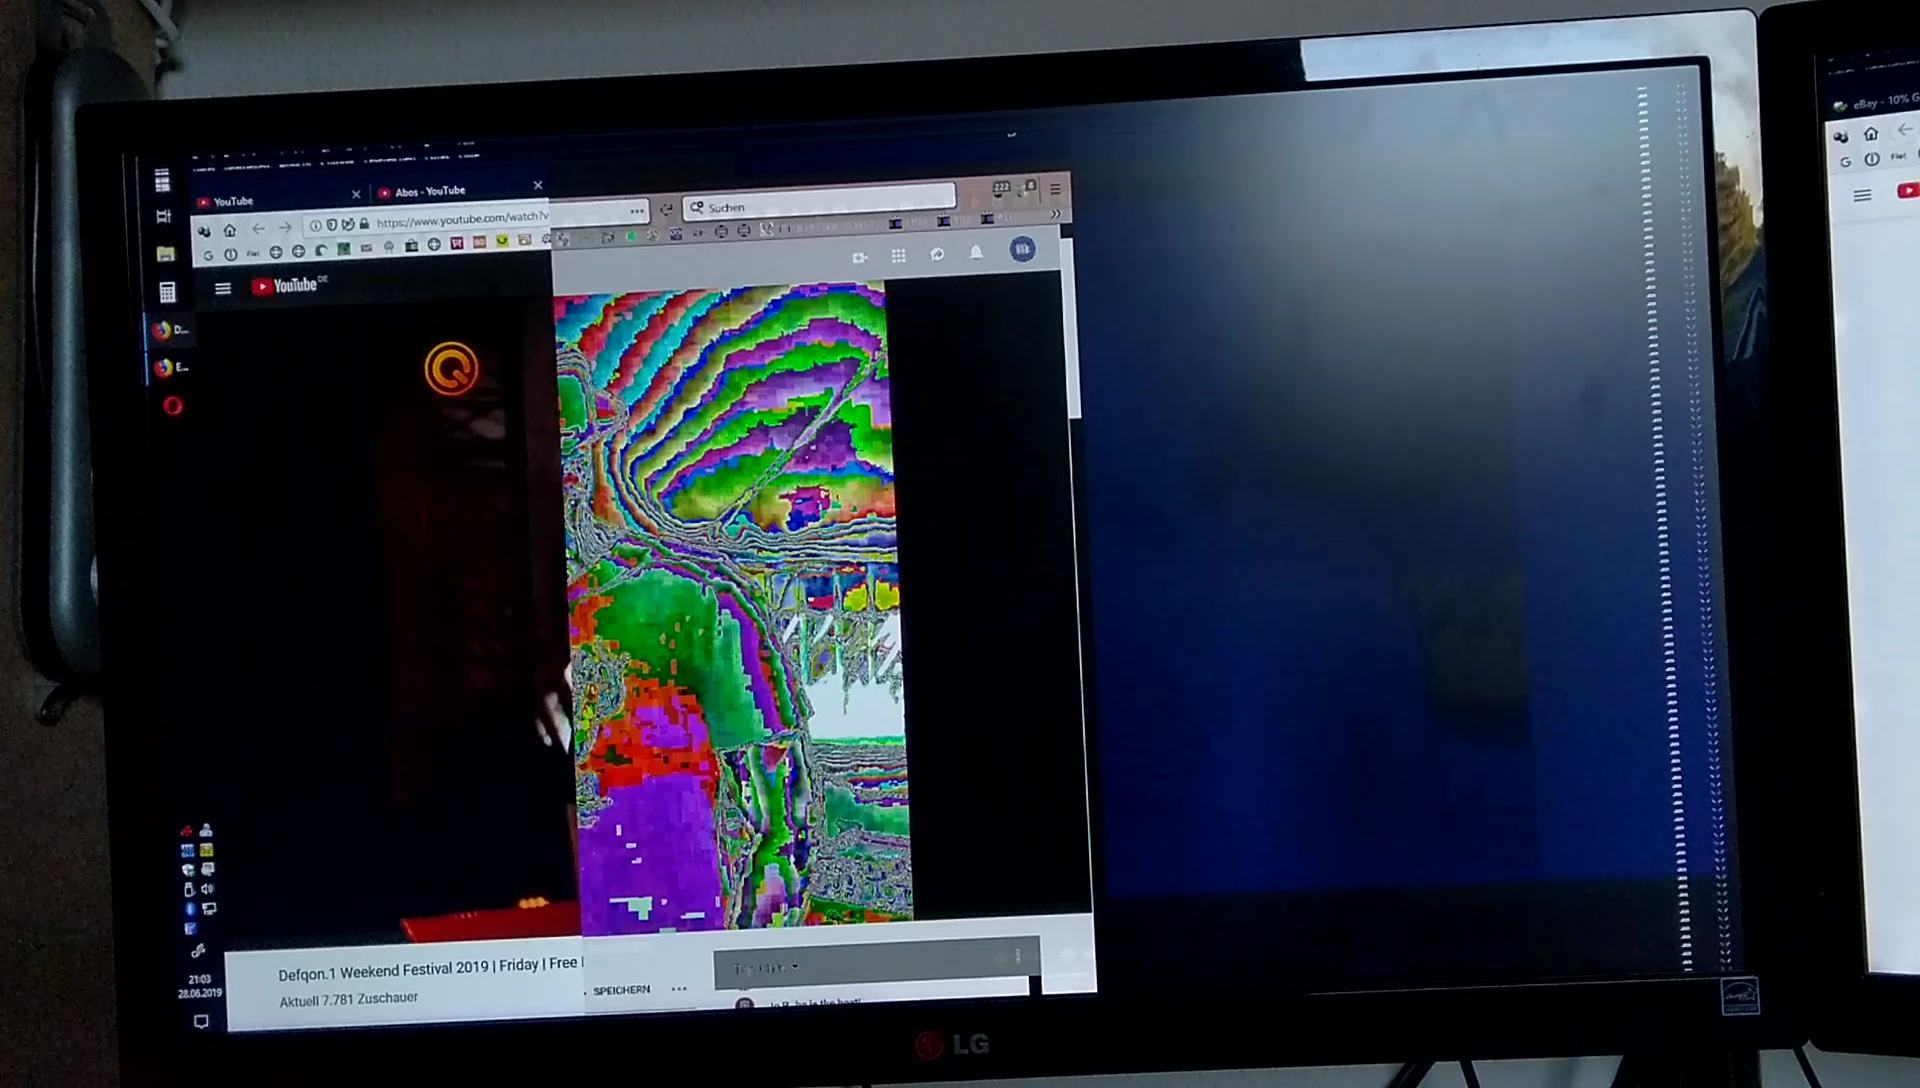Go back with browser back arrow
The image size is (1920, 1088).
(258, 229)
